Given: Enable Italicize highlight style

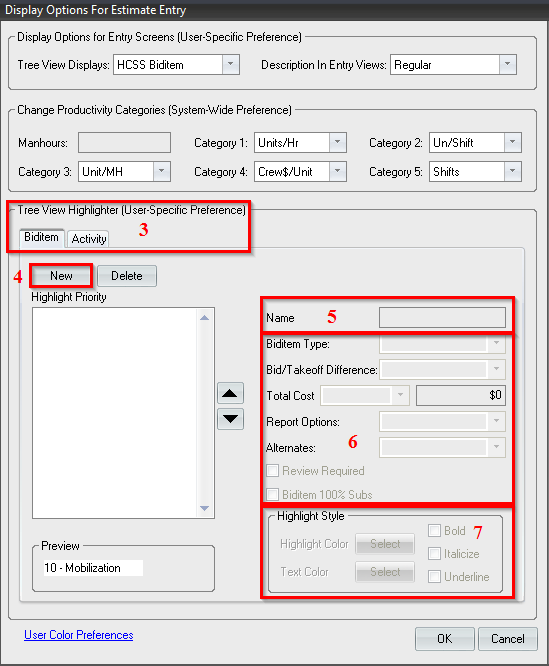Looking at the screenshot, I should tap(434, 553).
